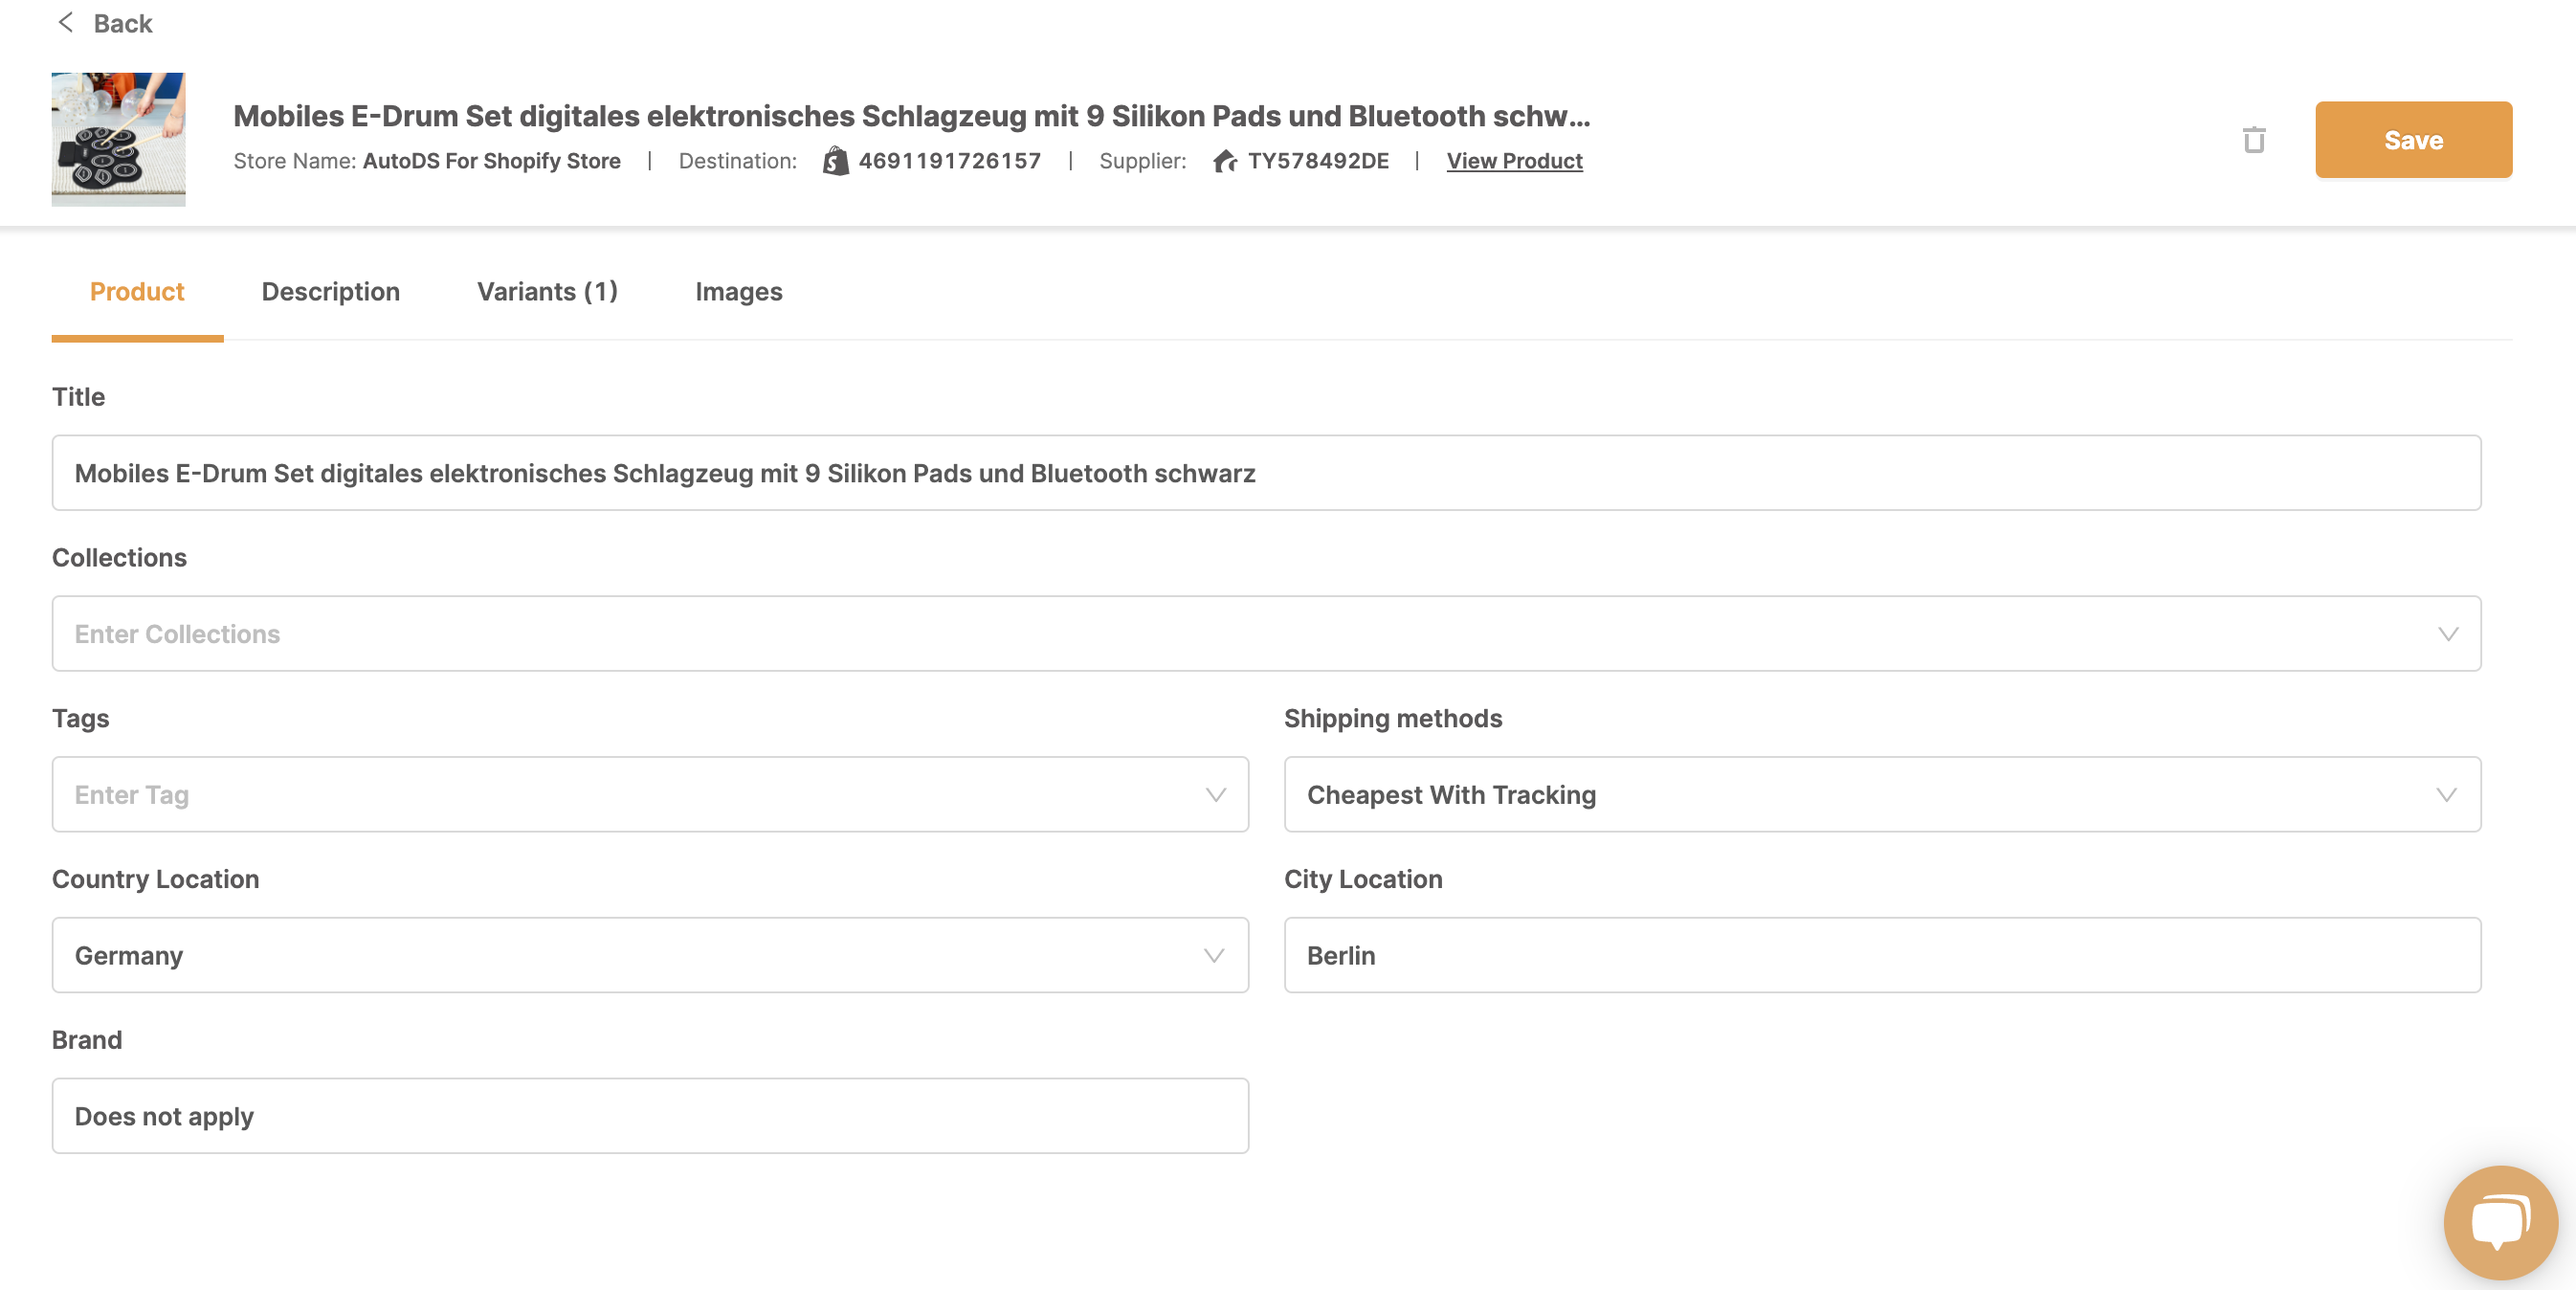Open the chat support bubble
The height and width of the screenshot is (1290, 2576).
point(2500,1222)
